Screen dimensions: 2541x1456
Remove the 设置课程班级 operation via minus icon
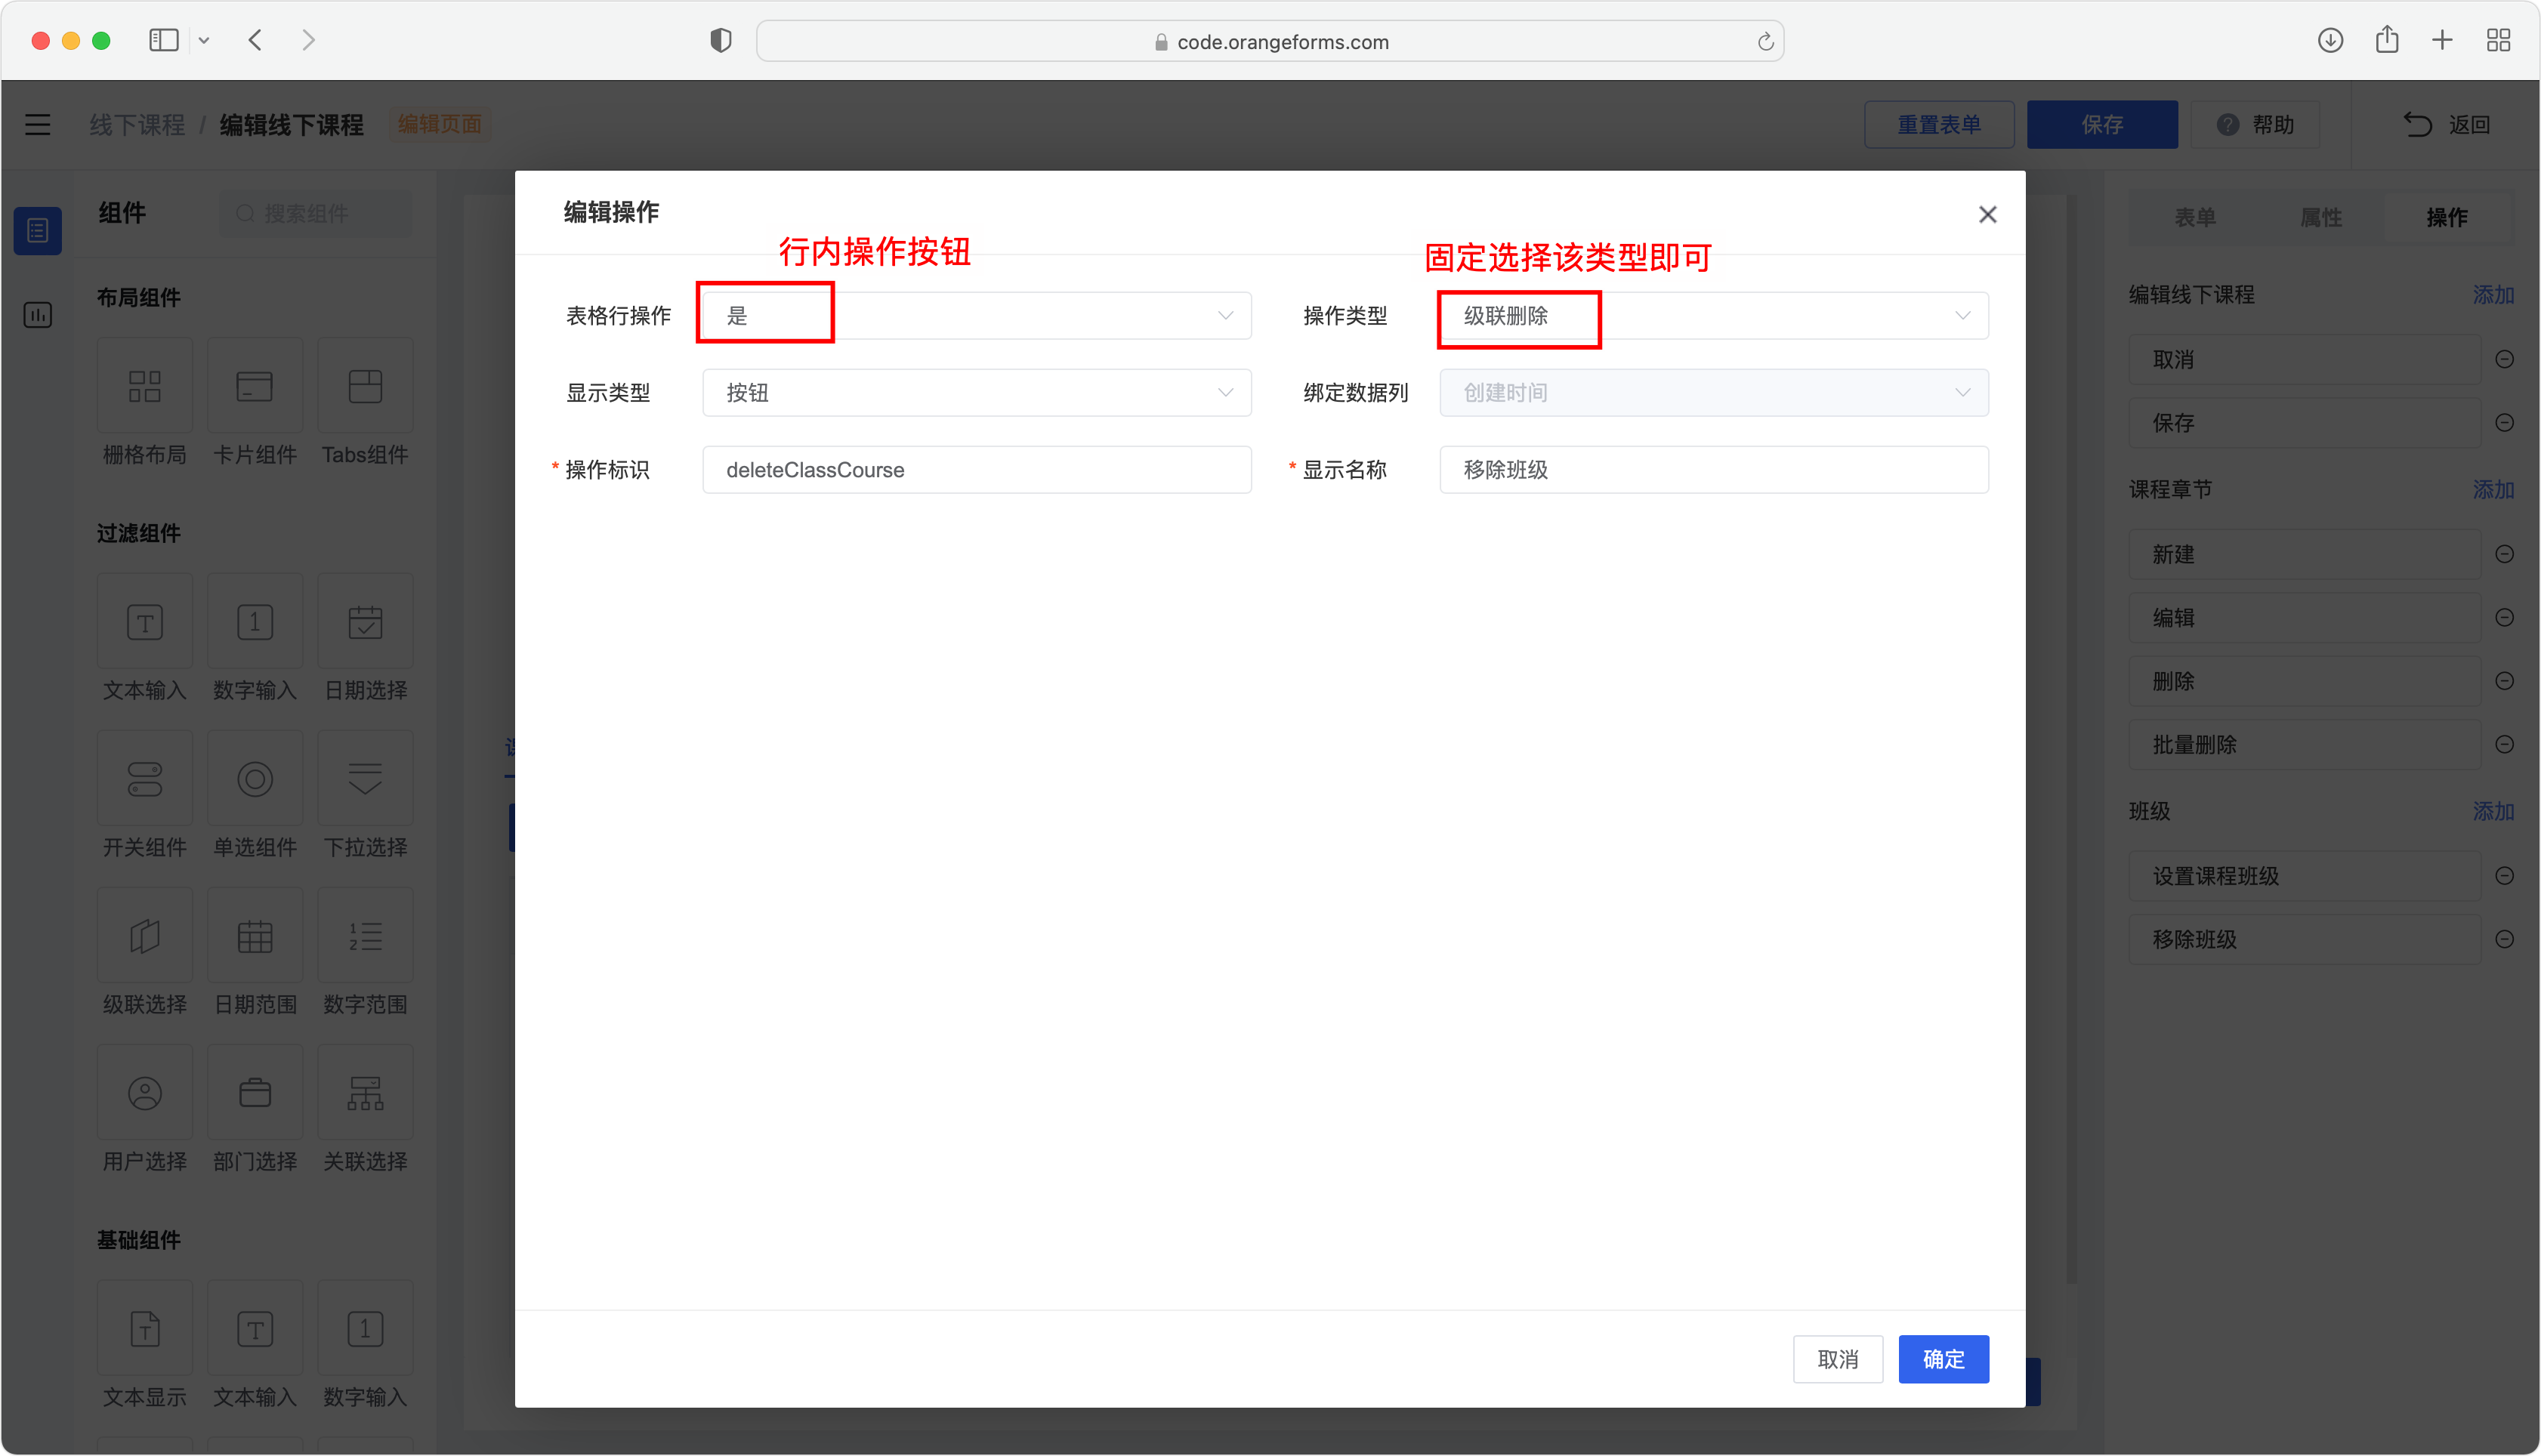tap(2504, 876)
